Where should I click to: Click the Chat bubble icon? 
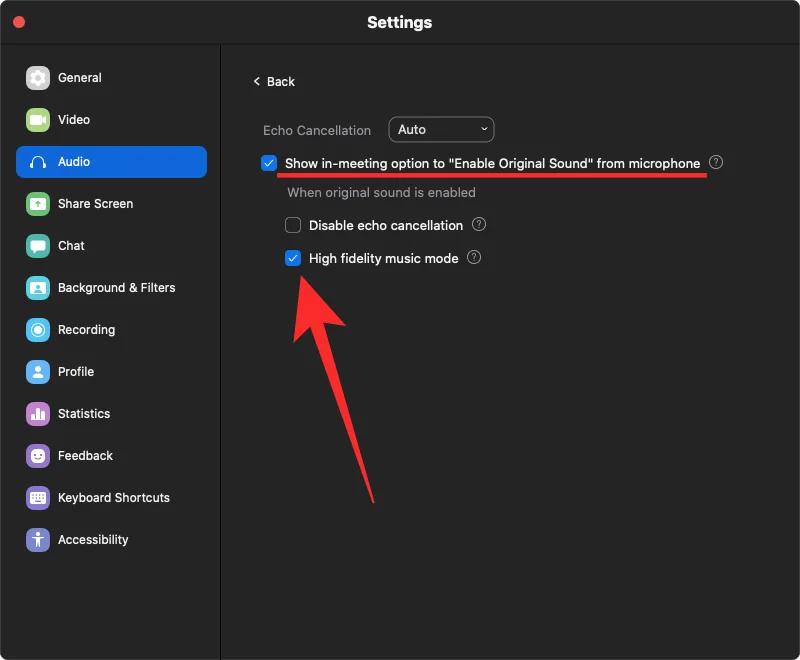click(38, 246)
